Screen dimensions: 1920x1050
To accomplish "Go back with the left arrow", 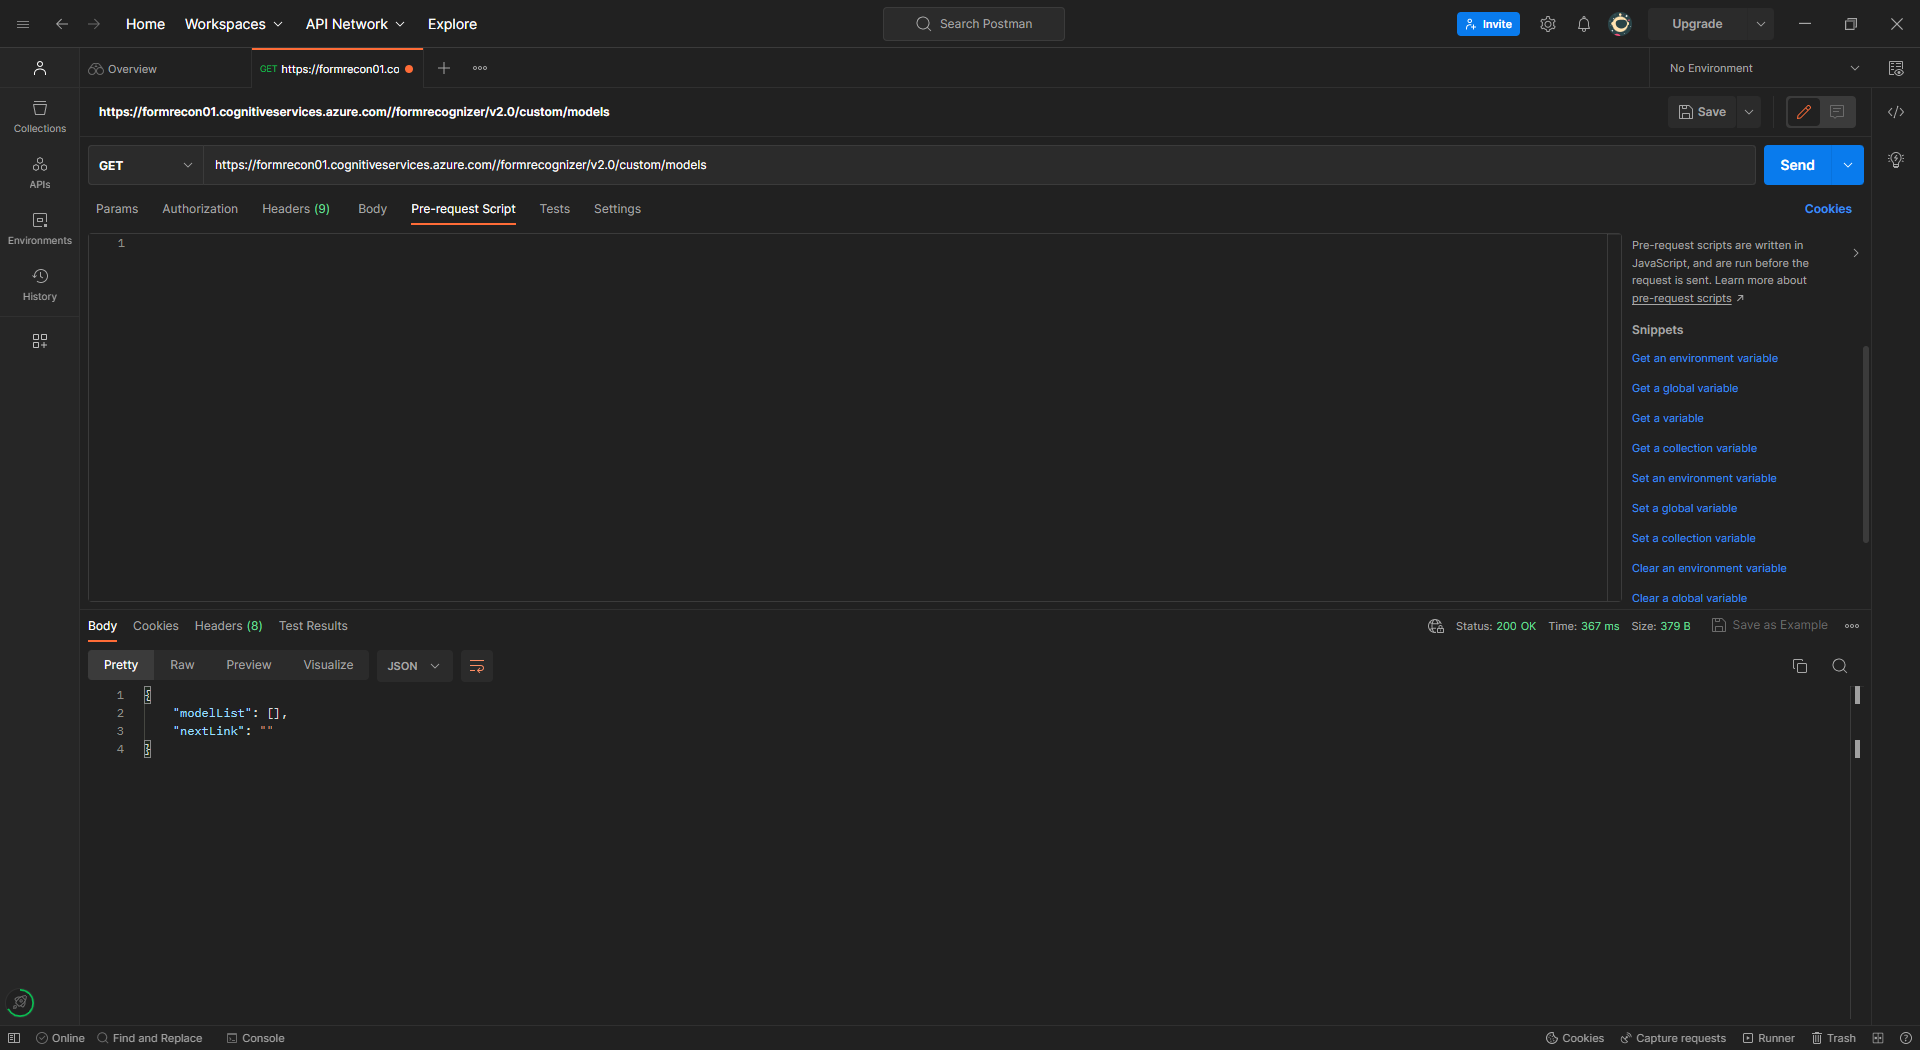I will [x=62, y=24].
